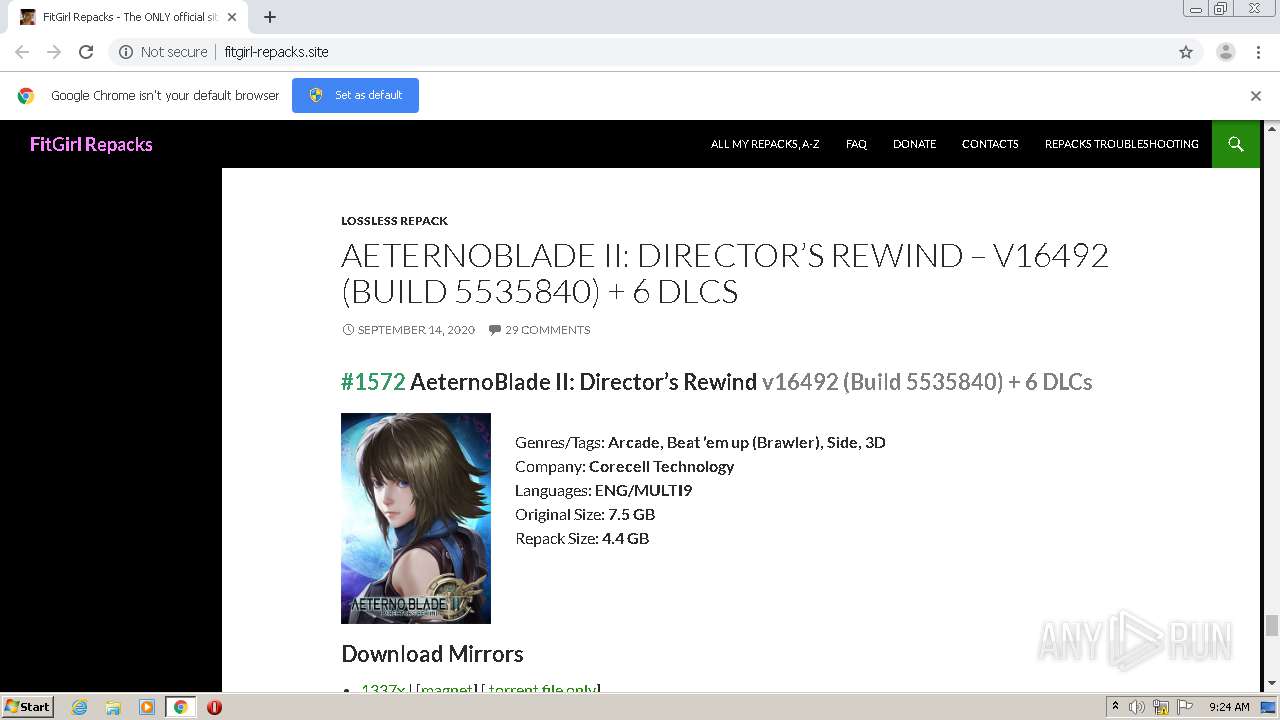Open the Donate page

click(914, 144)
